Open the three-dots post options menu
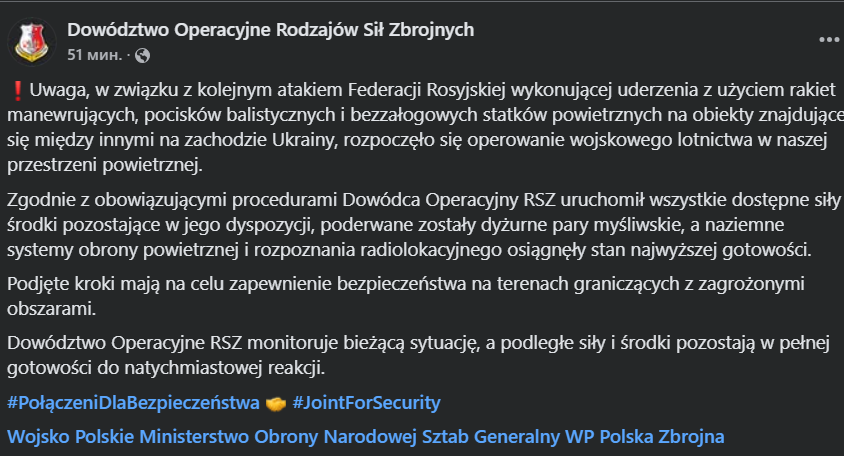844x456 pixels. click(829, 40)
